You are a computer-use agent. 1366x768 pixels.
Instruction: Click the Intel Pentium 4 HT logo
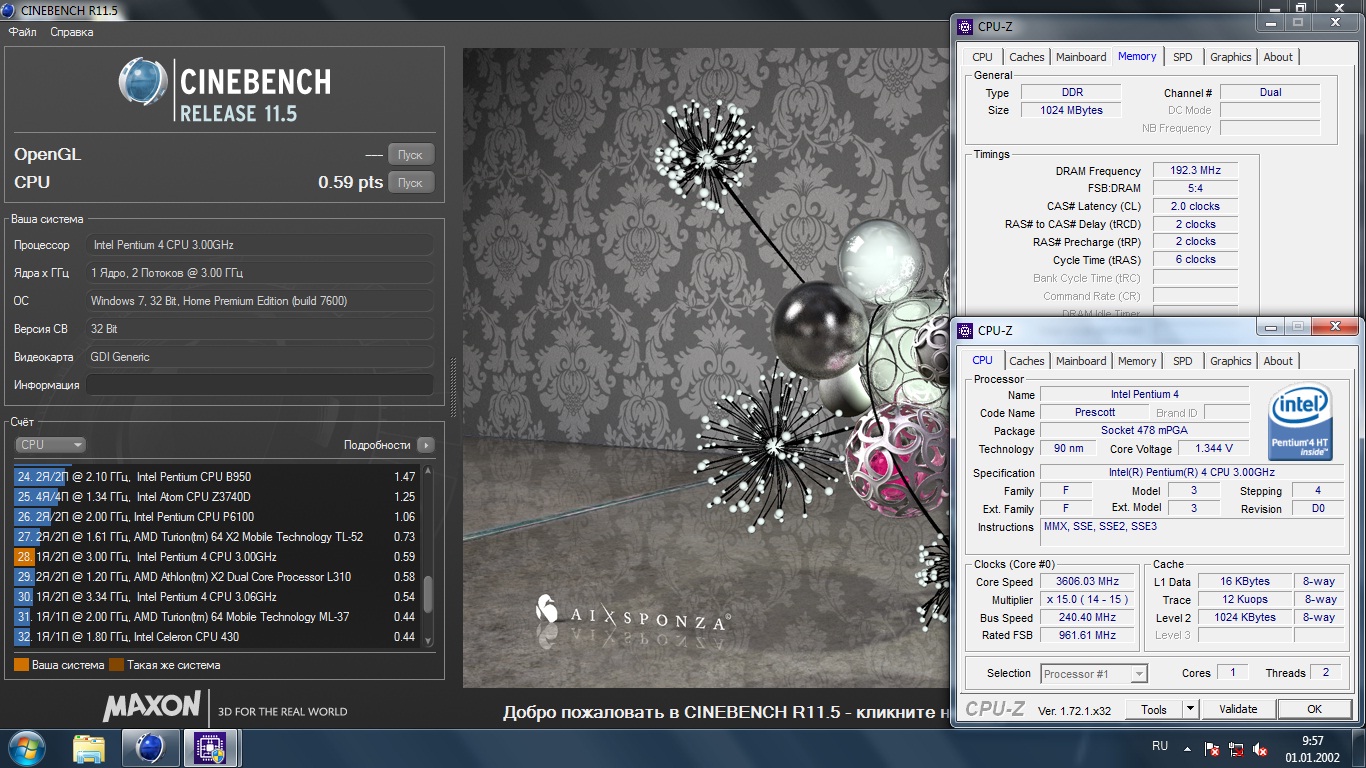1300,422
